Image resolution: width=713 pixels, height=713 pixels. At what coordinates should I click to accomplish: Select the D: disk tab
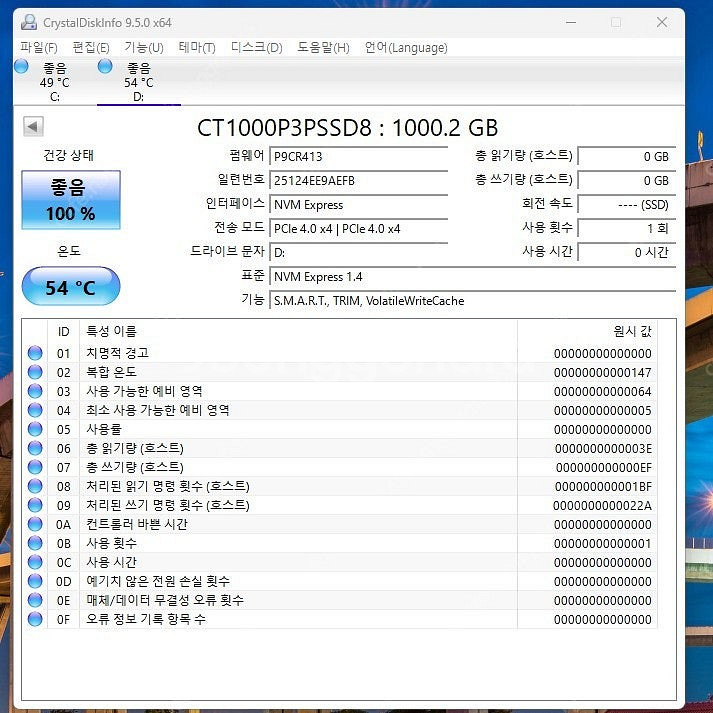coord(138,82)
